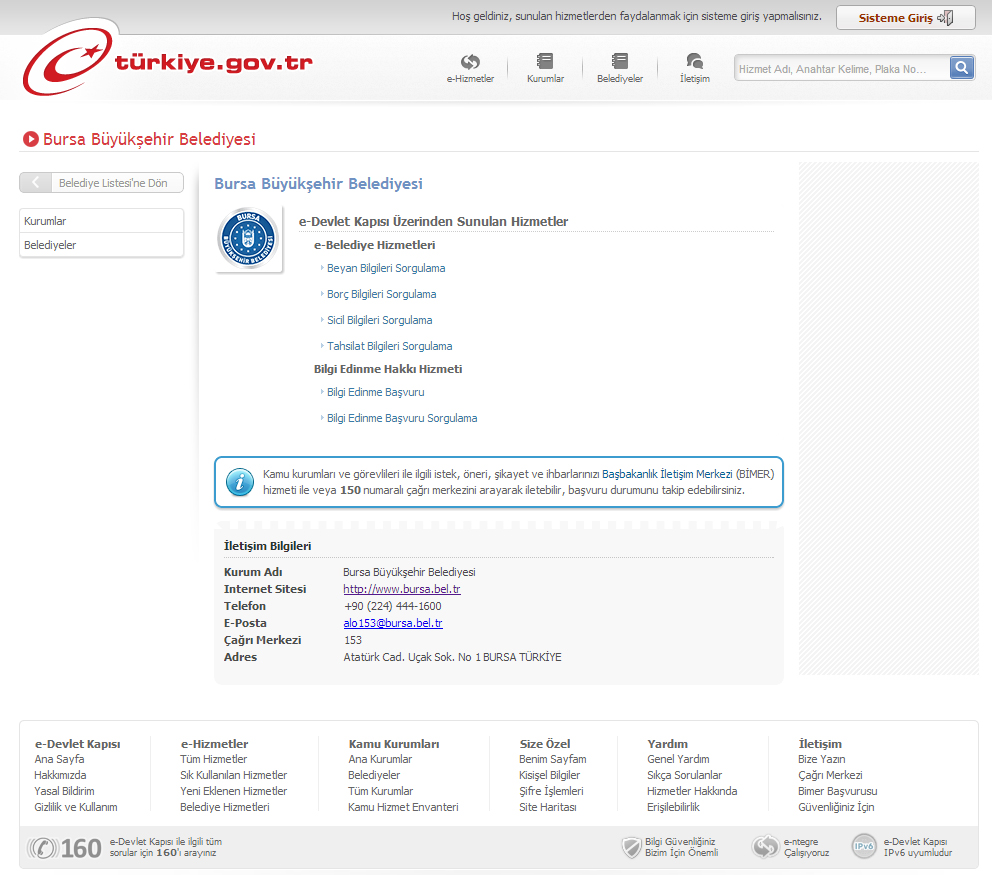Click the Bilgi Güvenliğiniz shield icon
Image resolution: width=992 pixels, height=875 pixels.
click(x=630, y=848)
